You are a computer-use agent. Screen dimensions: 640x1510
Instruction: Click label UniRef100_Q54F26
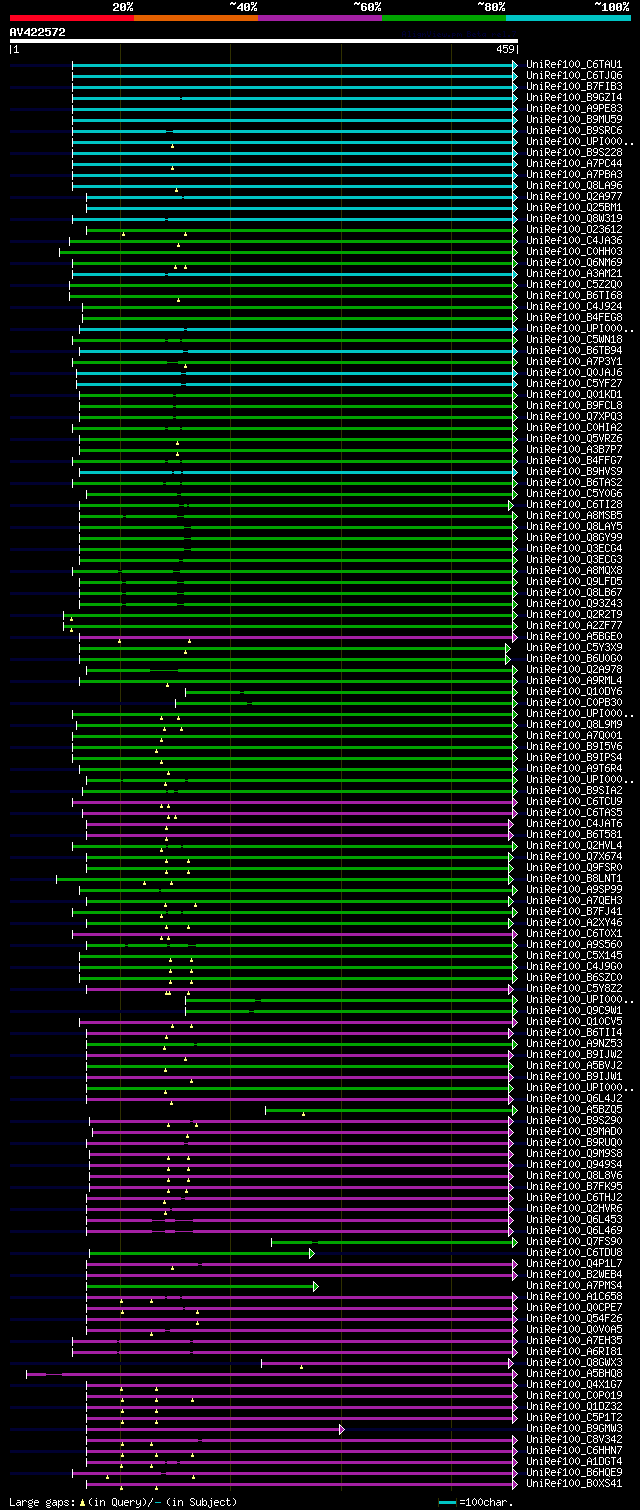[574, 1318]
